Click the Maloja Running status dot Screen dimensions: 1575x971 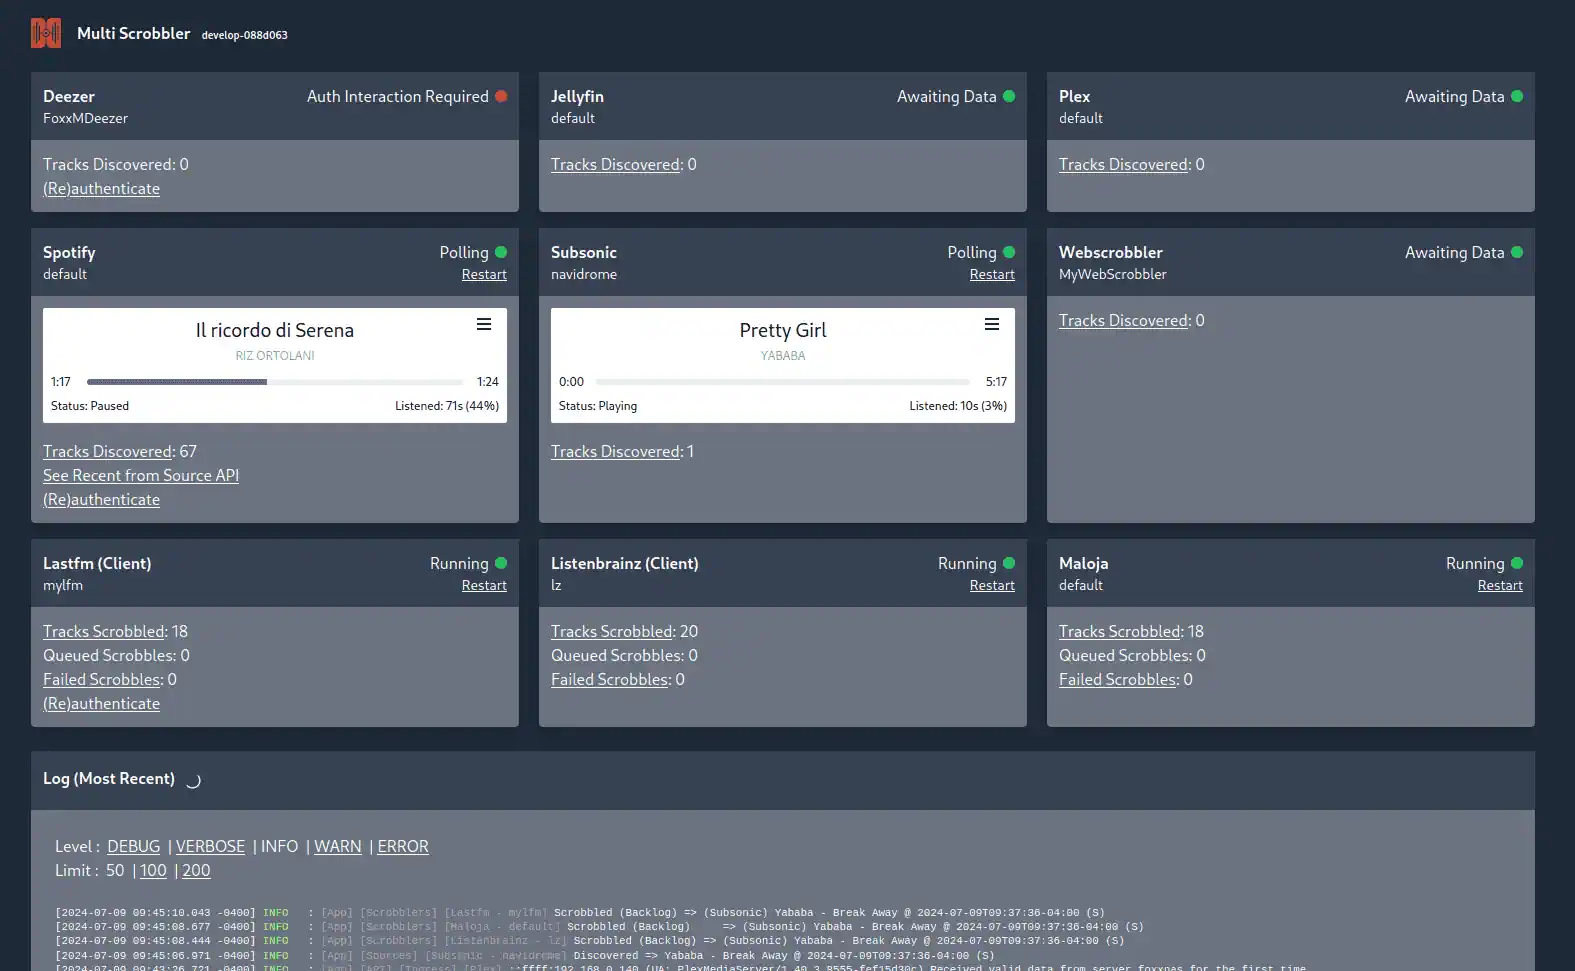pyautogui.click(x=1517, y=563)
